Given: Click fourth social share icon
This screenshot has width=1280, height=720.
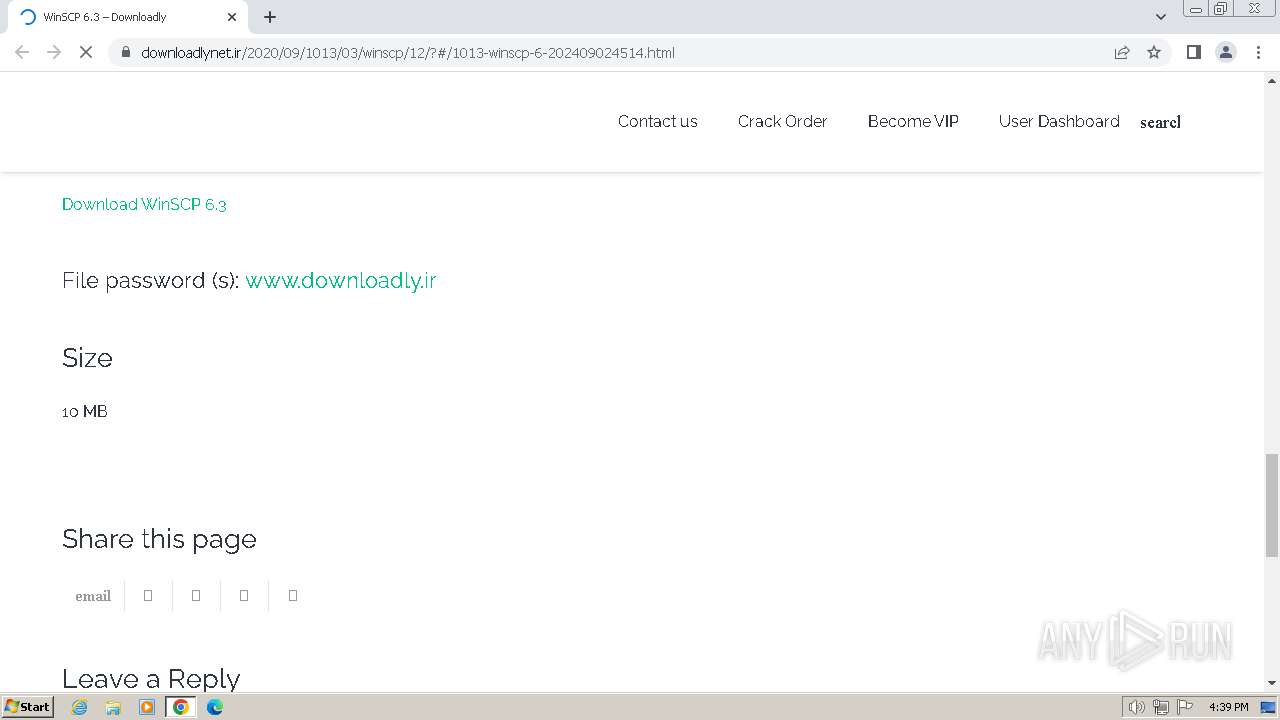Looking at the screenshot, I should pyautogui.click(x=293, y=595).
